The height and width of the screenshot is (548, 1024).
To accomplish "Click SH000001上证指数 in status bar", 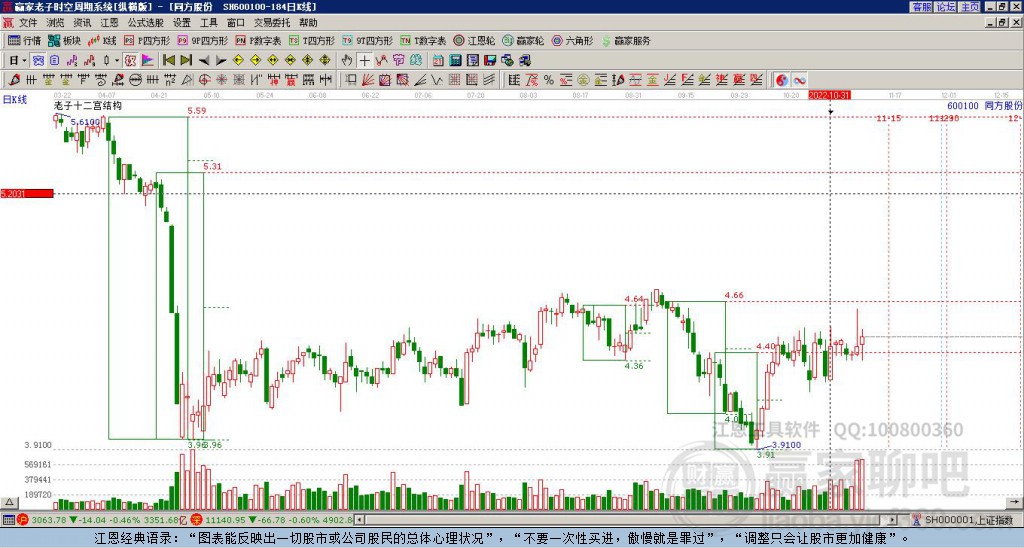I will pos(969,520).
